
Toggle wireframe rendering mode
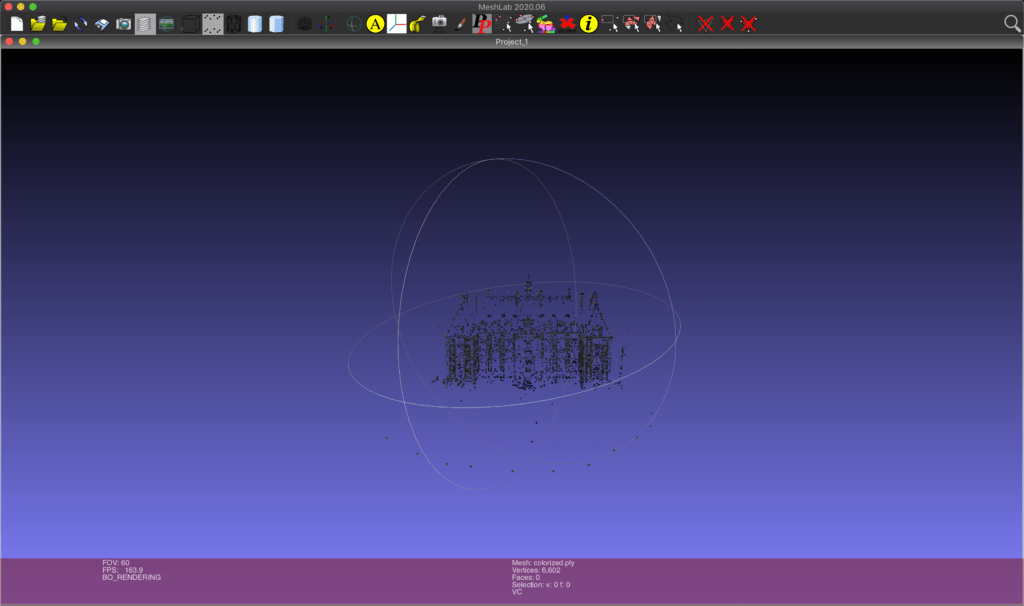[x=234, y=24]
